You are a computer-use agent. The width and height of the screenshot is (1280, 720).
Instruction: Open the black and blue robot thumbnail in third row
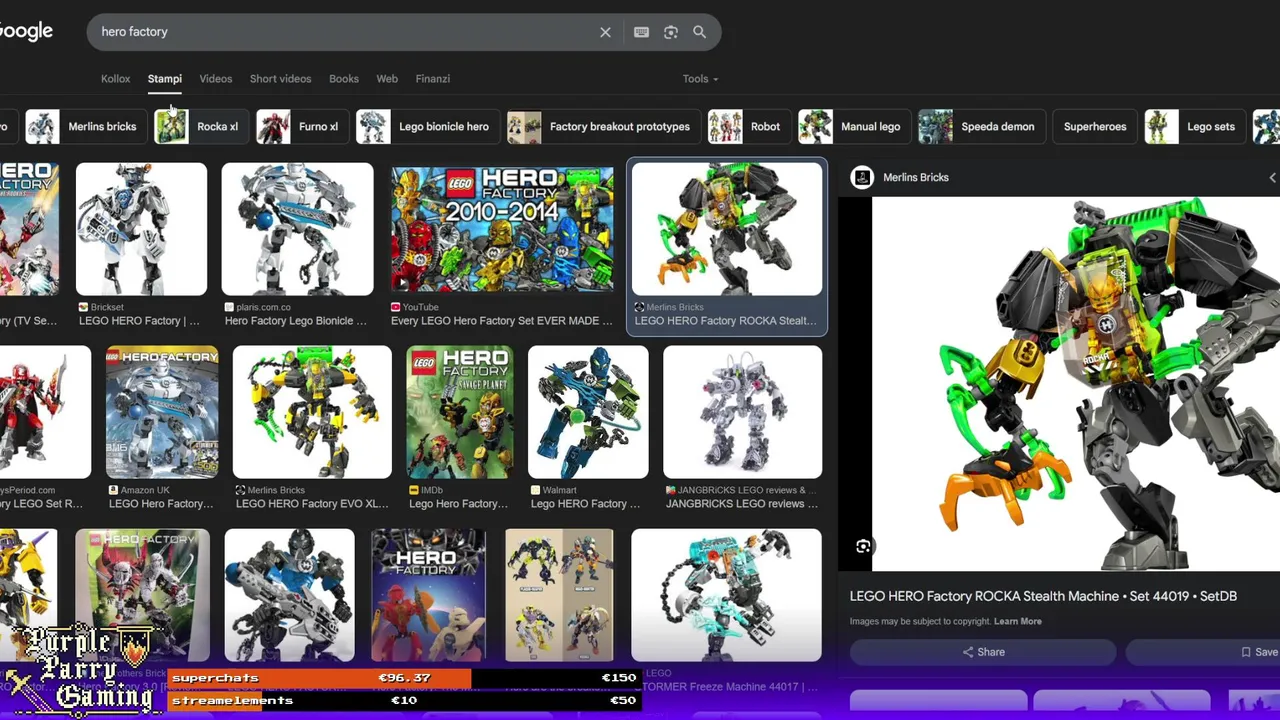coord(289,595)
